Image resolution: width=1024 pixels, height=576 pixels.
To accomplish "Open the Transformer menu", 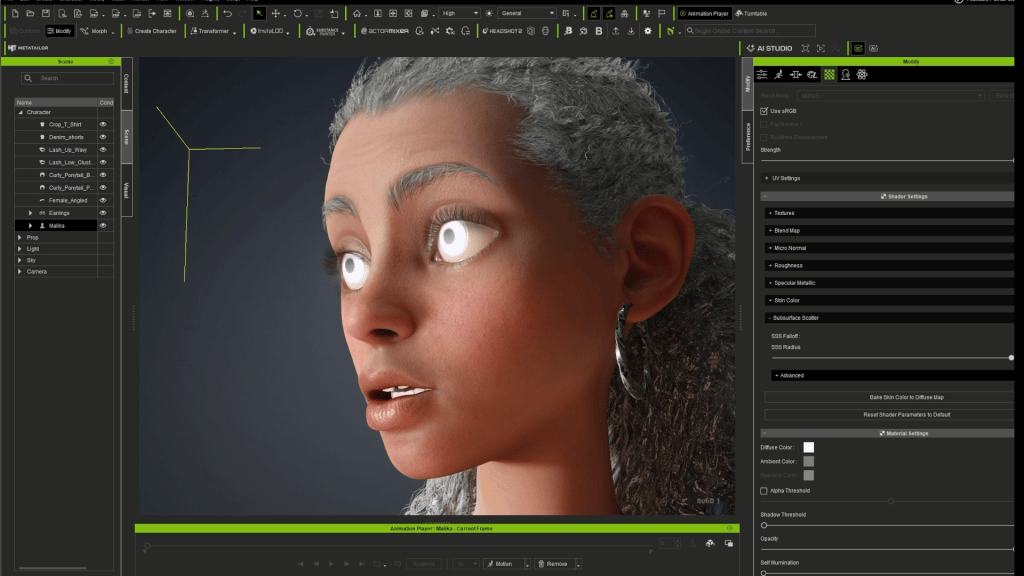I will click(x=213, y=31).
